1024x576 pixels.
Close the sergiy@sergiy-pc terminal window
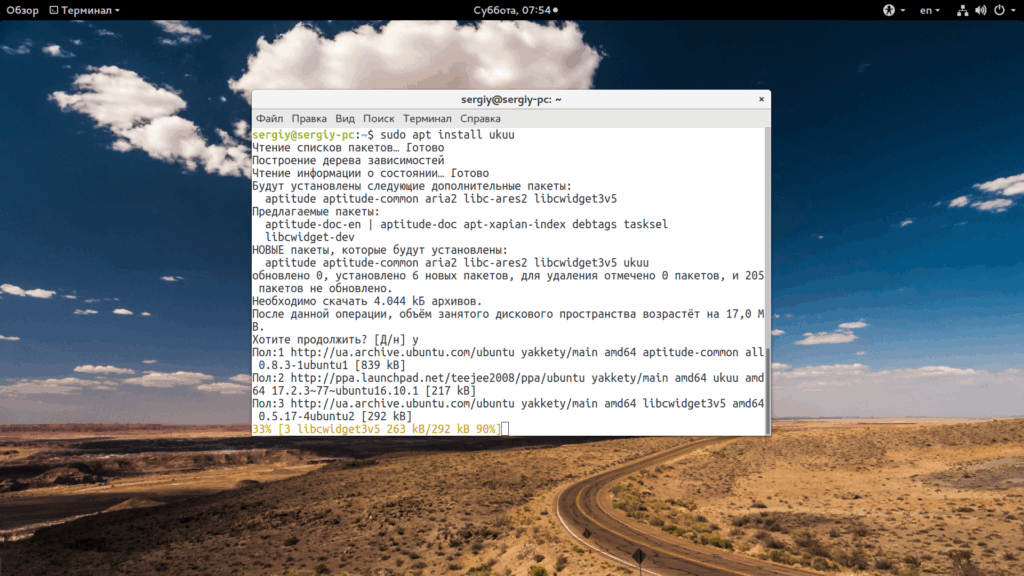(x=761, y=99)
